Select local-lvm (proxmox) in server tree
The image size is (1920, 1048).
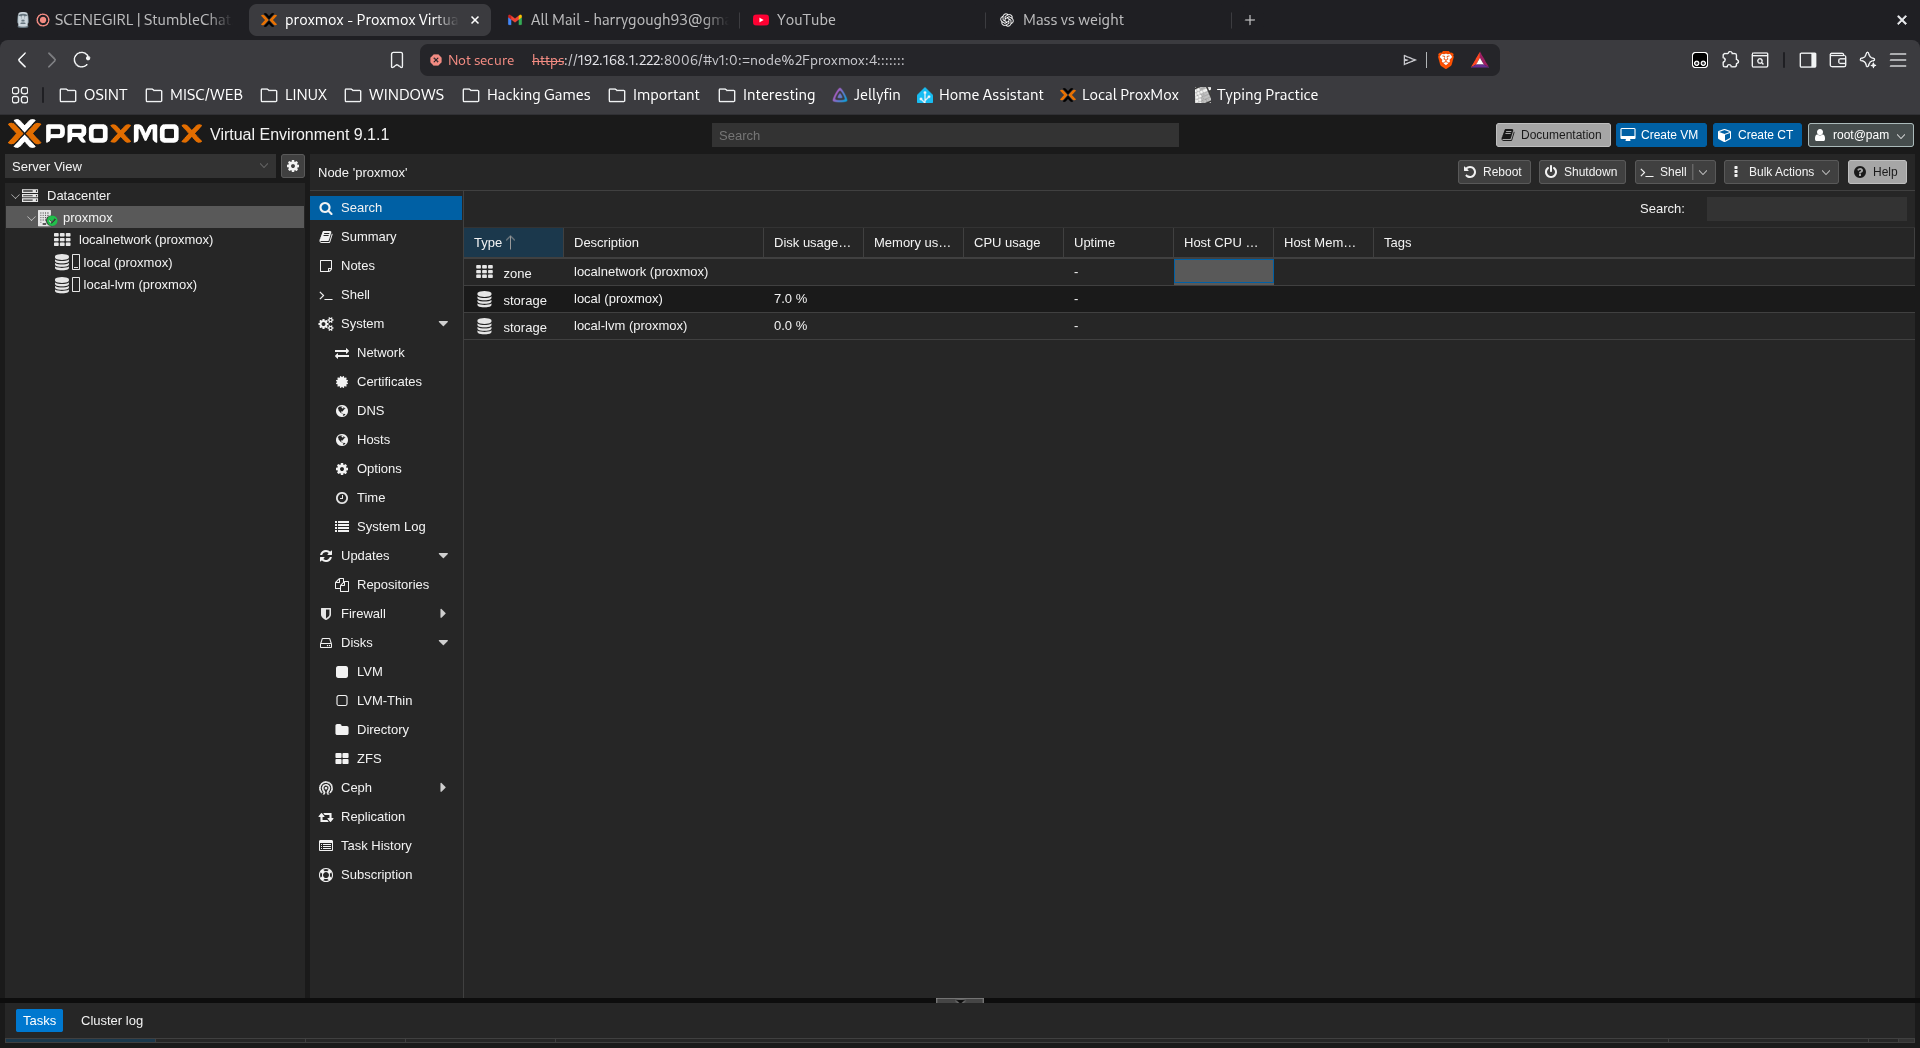click(x=139, y=285)
